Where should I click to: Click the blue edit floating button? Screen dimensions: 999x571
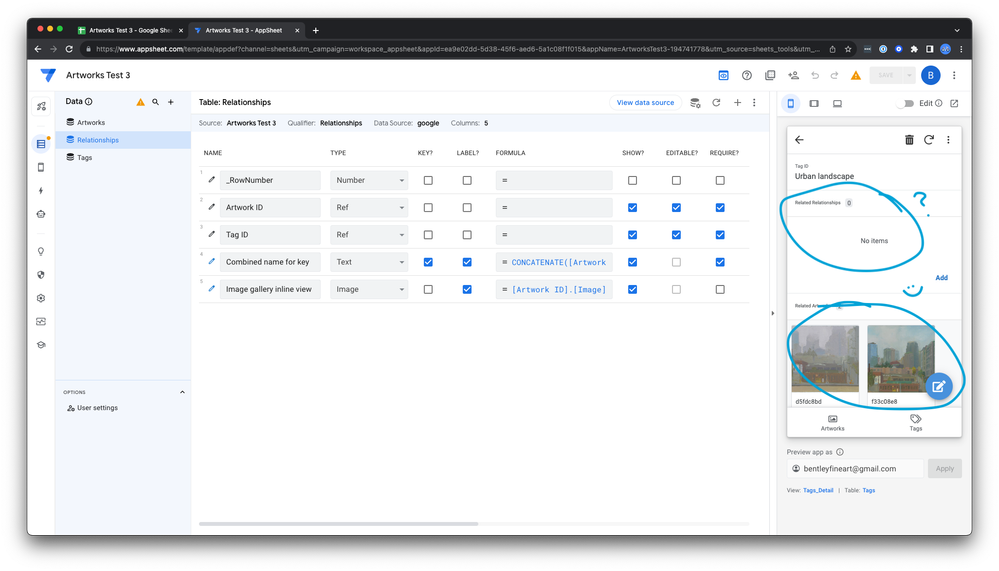[938, 386]
